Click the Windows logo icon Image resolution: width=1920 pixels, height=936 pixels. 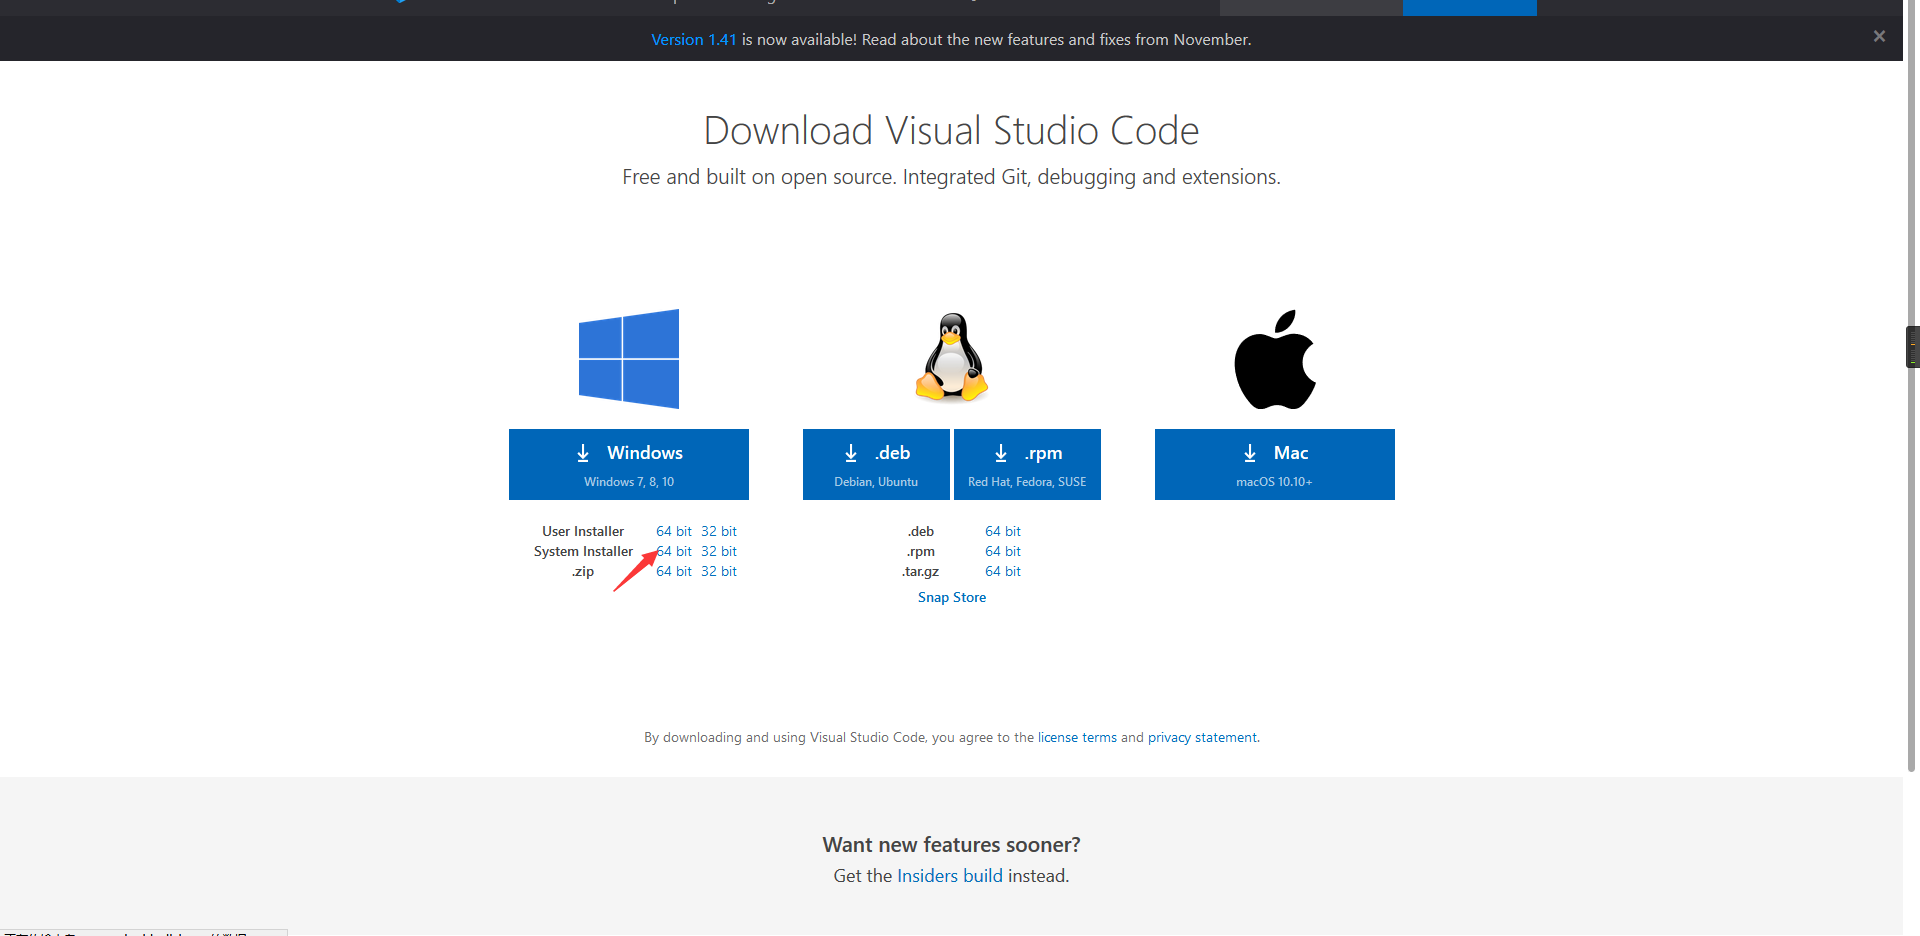[x=628, y=358]
